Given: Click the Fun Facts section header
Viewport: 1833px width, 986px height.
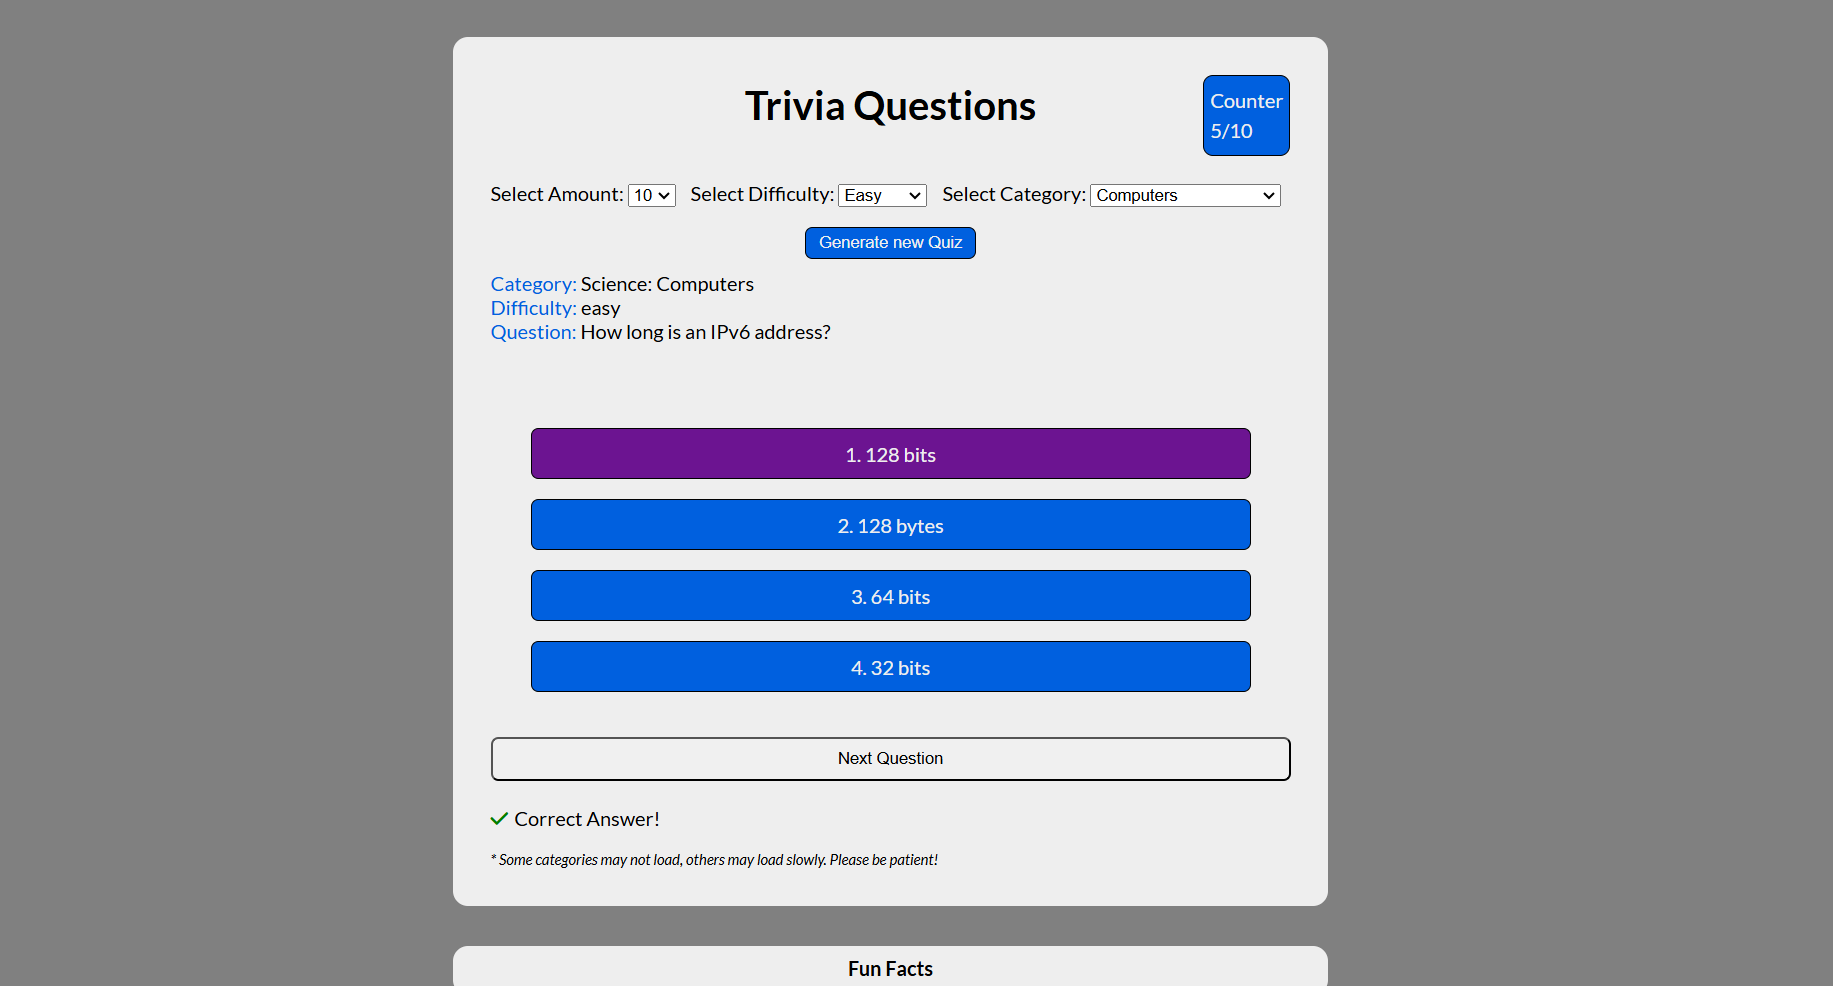Looking at the screenshot, I should (890, 968).
